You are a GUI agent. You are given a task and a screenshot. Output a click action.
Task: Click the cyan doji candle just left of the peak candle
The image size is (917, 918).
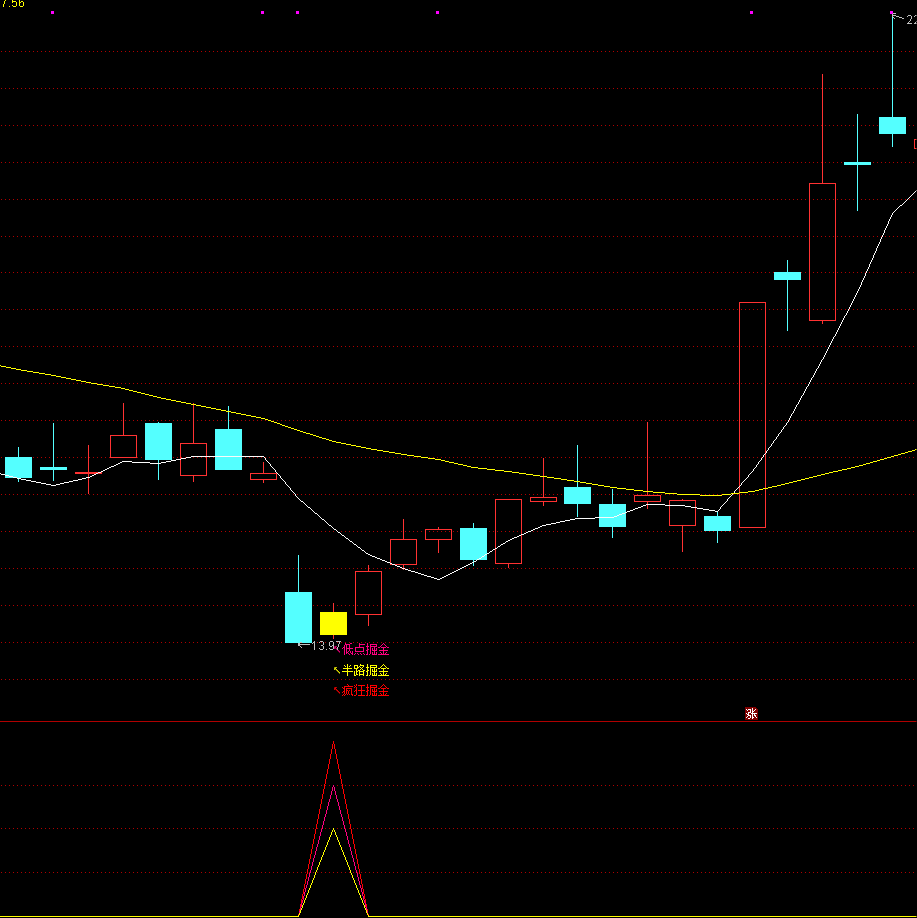(x=857, y=162)
